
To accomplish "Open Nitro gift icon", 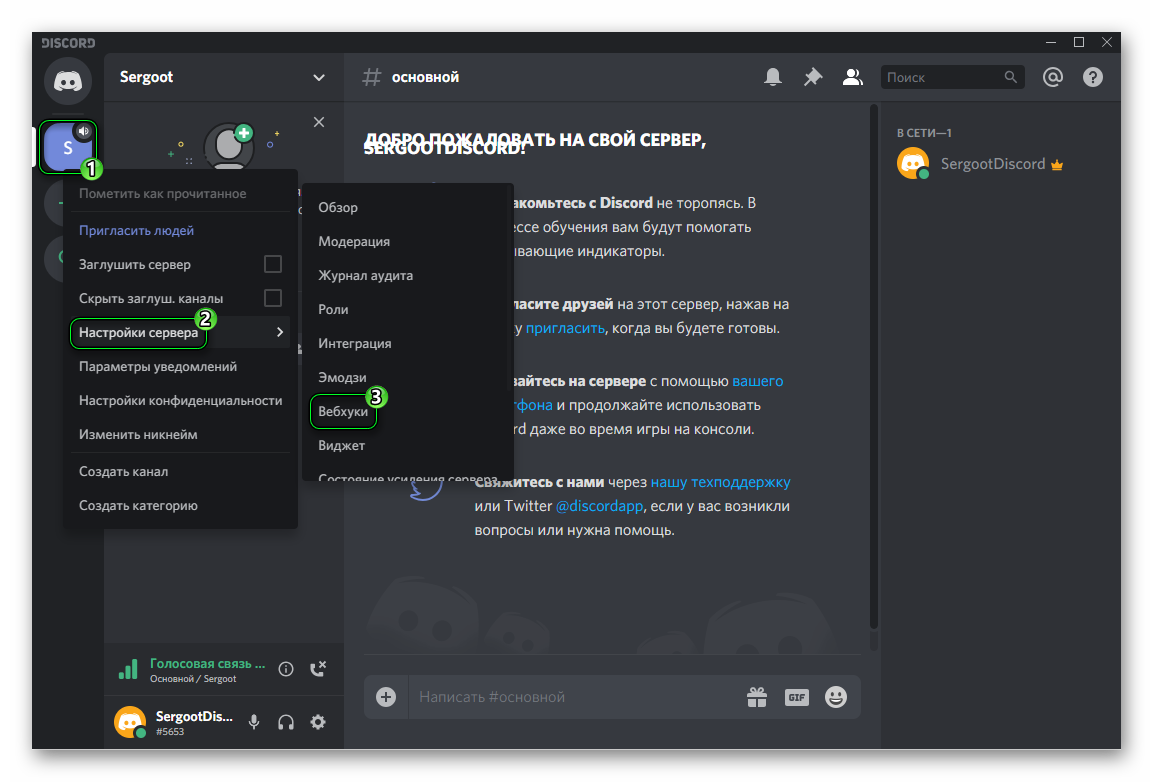I will click(757, 697).
